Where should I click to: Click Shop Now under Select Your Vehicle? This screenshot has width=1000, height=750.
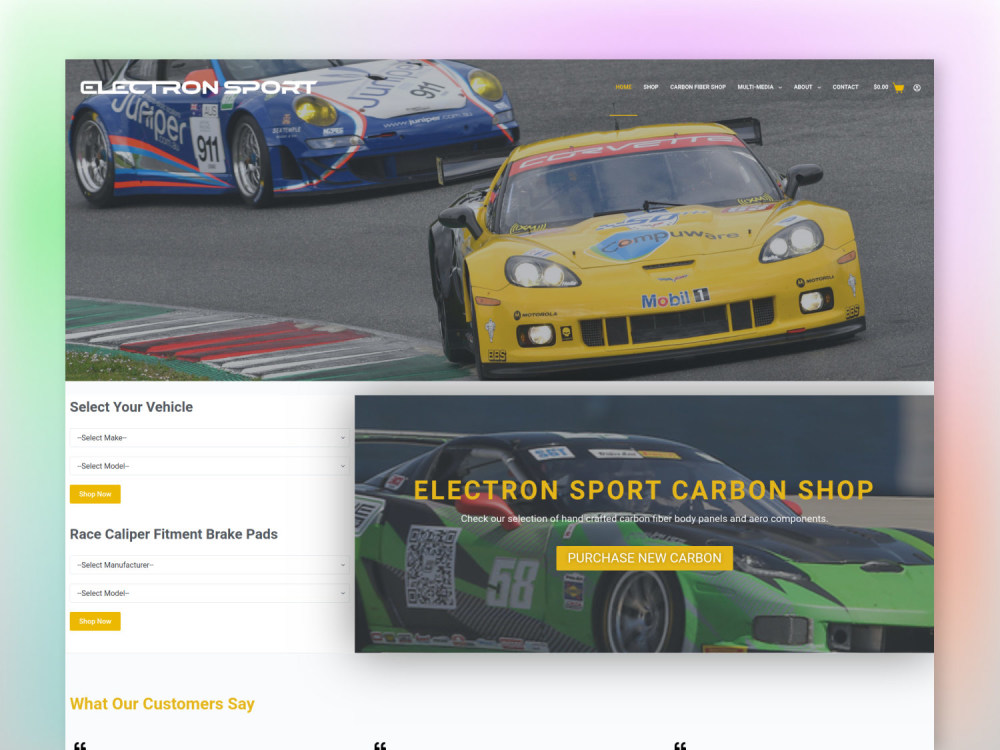tap(95, 494)
